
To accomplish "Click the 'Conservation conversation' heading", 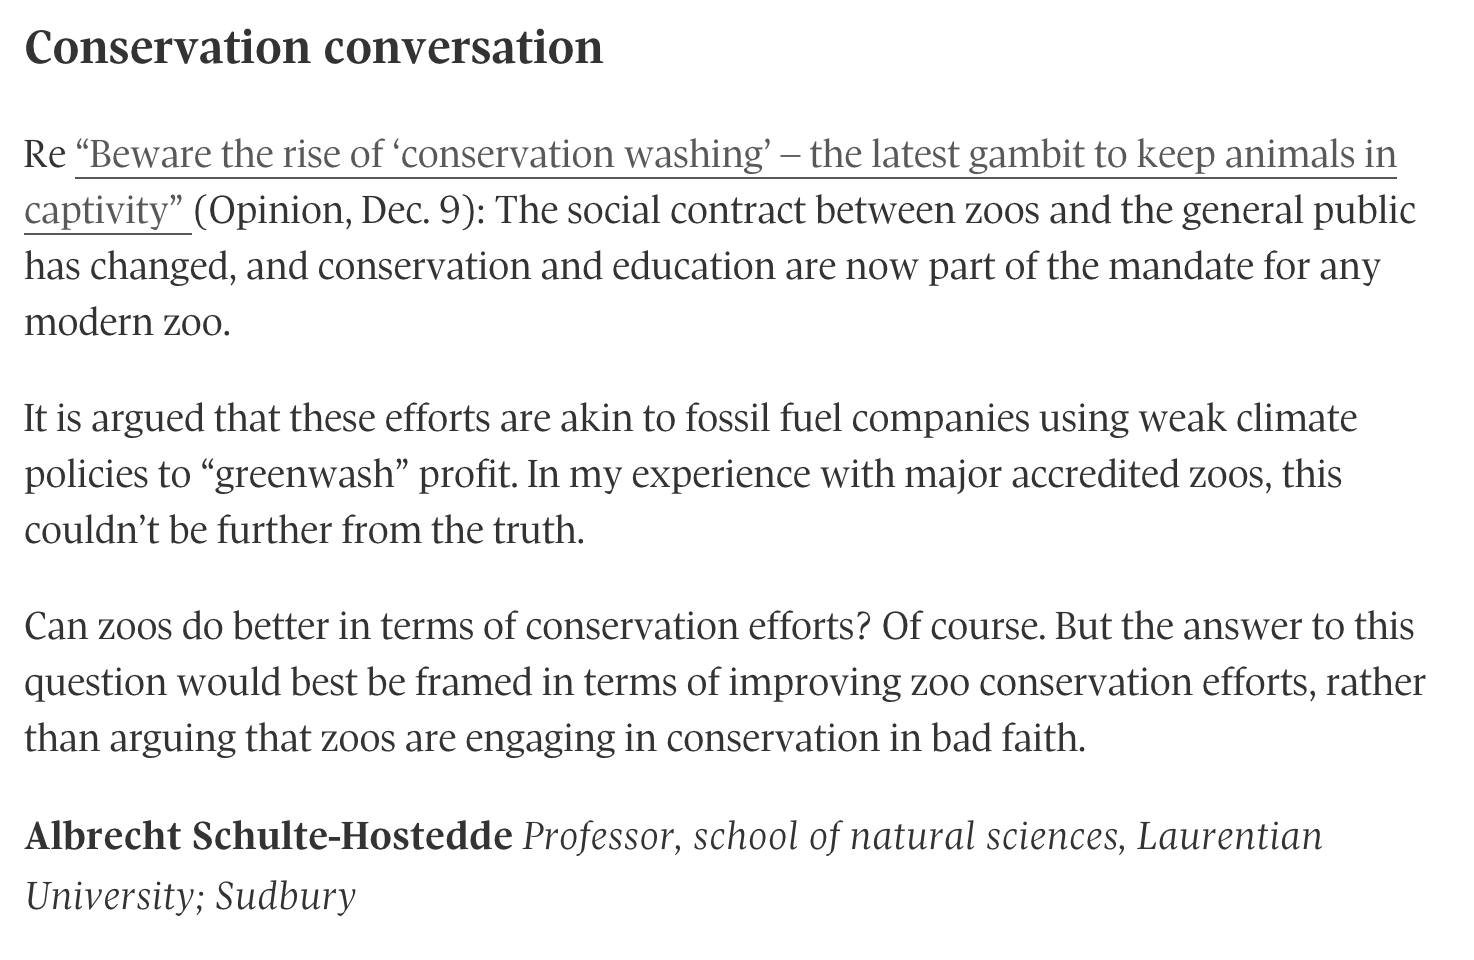I will pyautogui.click(x=313, y=47).
